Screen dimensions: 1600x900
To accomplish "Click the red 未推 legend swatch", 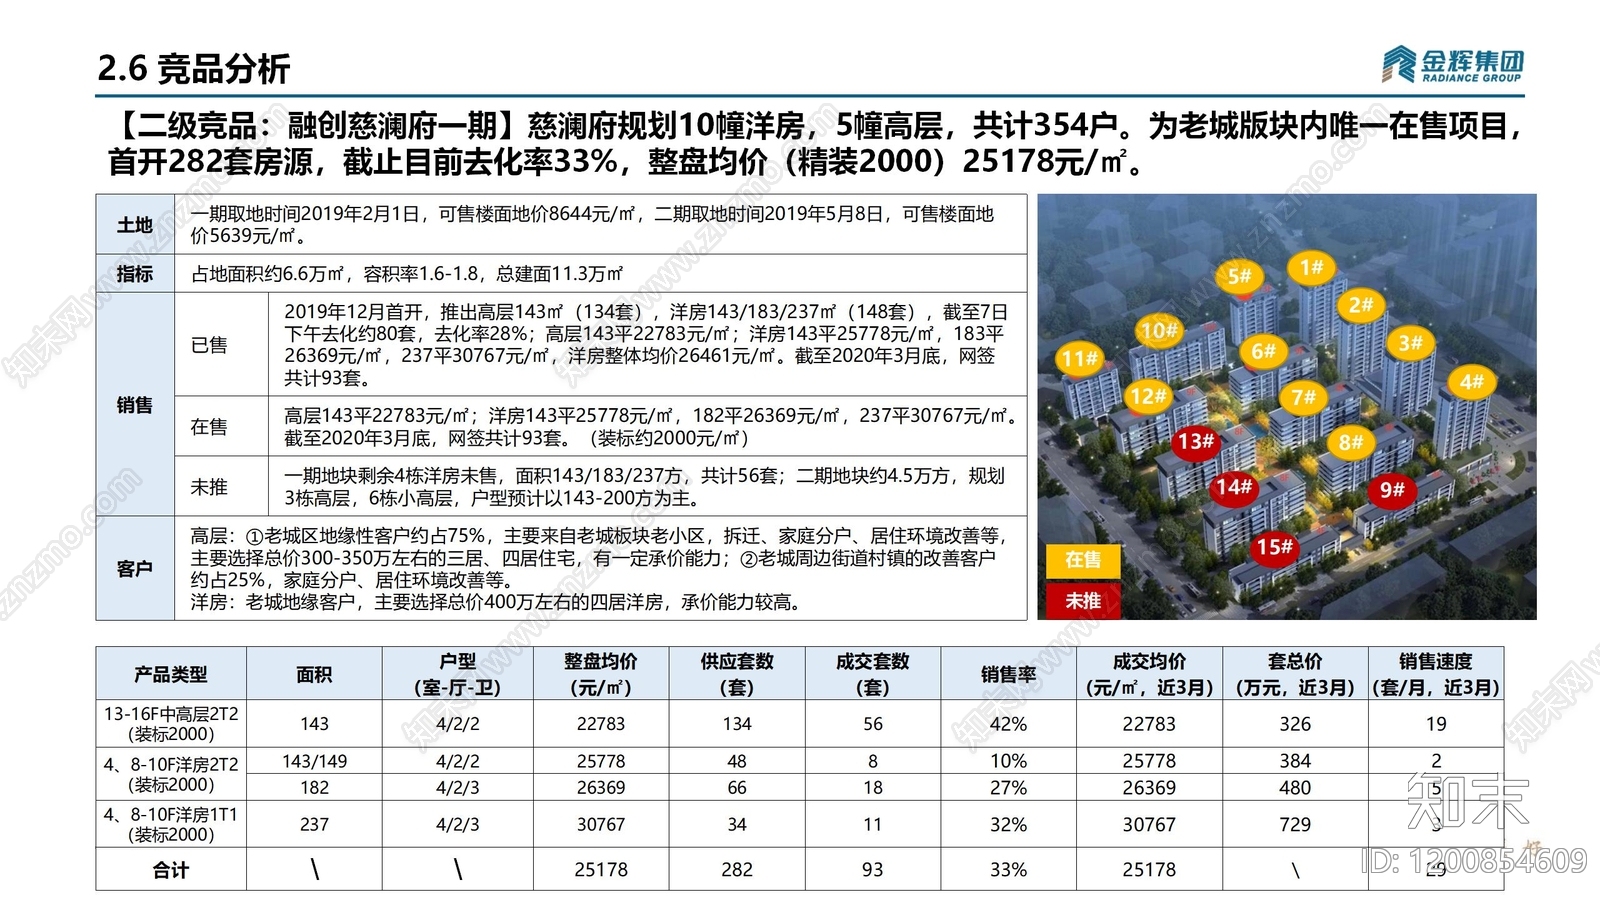I will [x=1083, y=601].
